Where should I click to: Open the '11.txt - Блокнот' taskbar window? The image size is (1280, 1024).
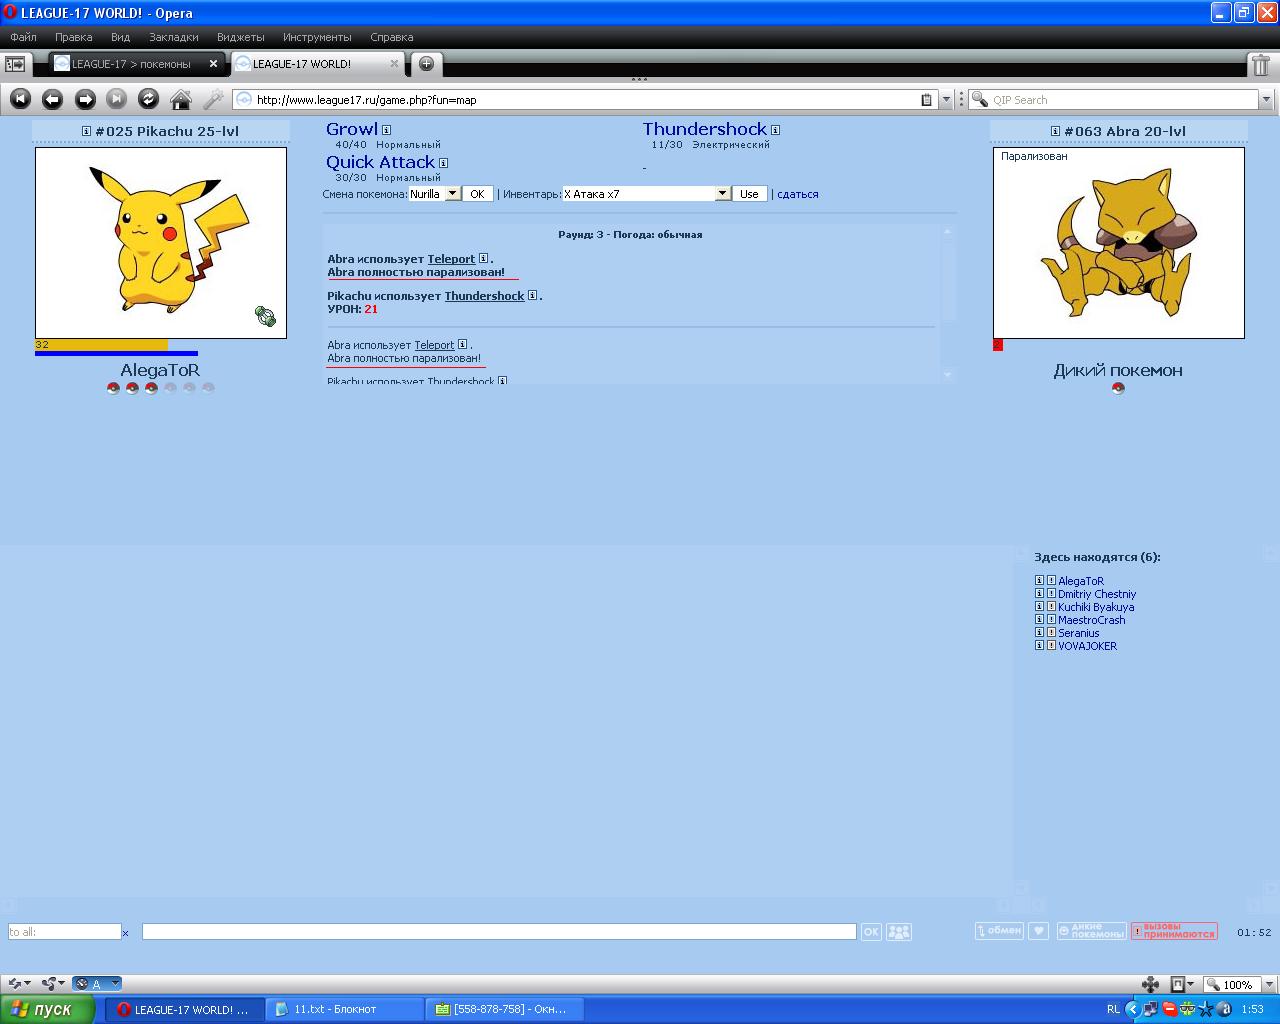345,1010
